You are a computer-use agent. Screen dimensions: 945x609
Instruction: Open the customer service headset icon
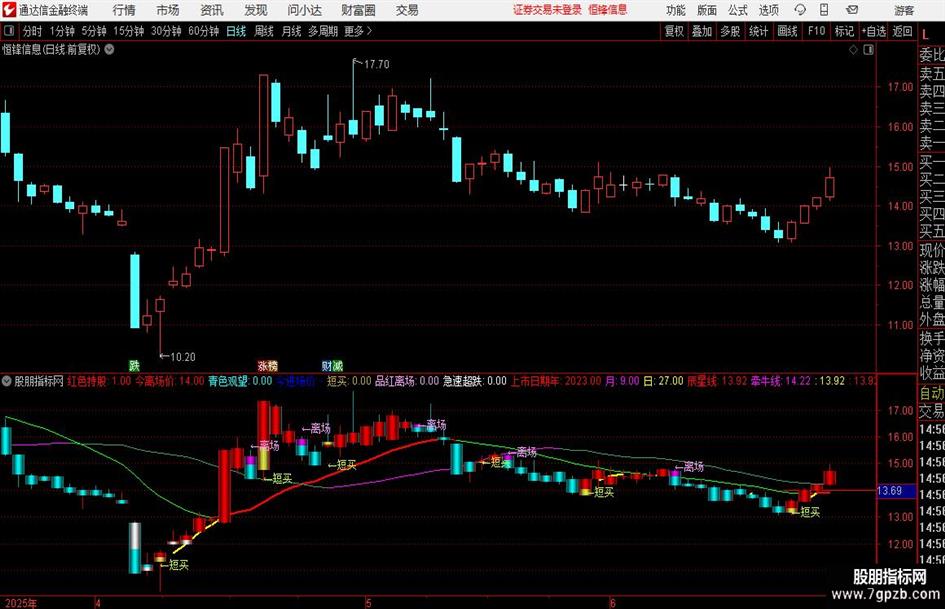(800, 10)
